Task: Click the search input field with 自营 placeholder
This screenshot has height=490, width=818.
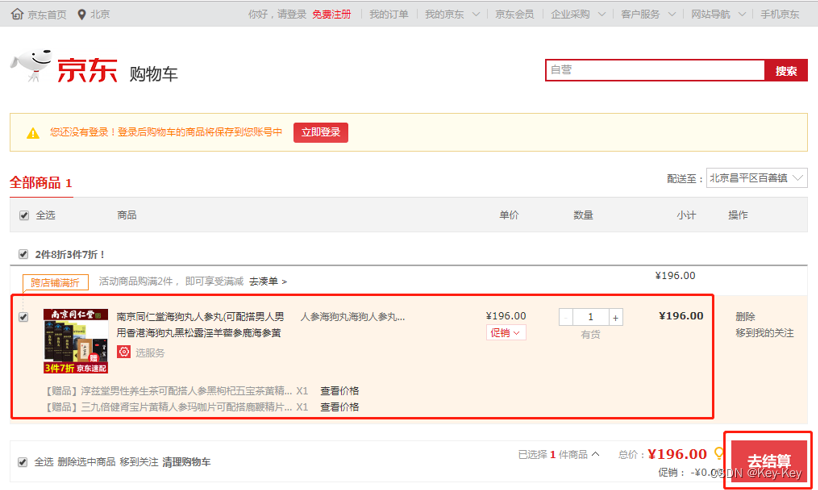Action: 655,70
